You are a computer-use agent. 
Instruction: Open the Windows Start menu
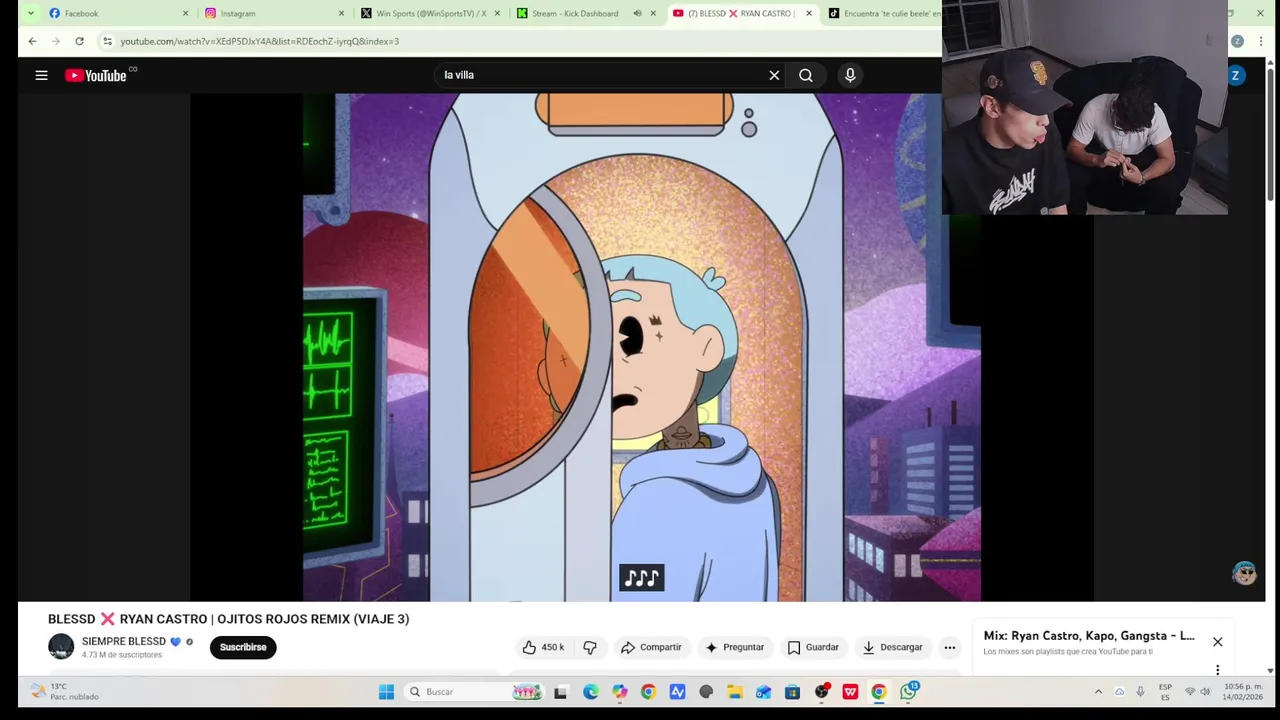click(386, 691)
